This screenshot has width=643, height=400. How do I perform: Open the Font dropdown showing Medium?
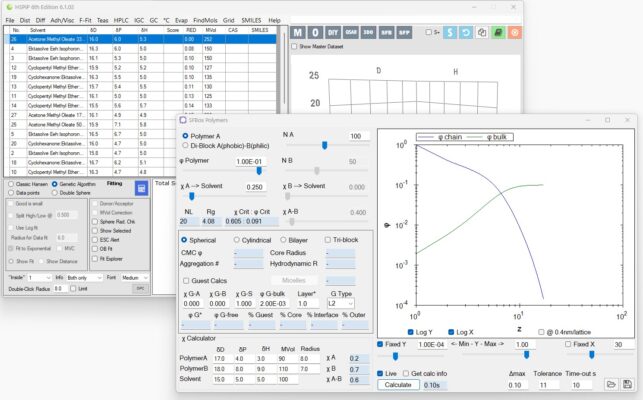(x=134, y=278)
